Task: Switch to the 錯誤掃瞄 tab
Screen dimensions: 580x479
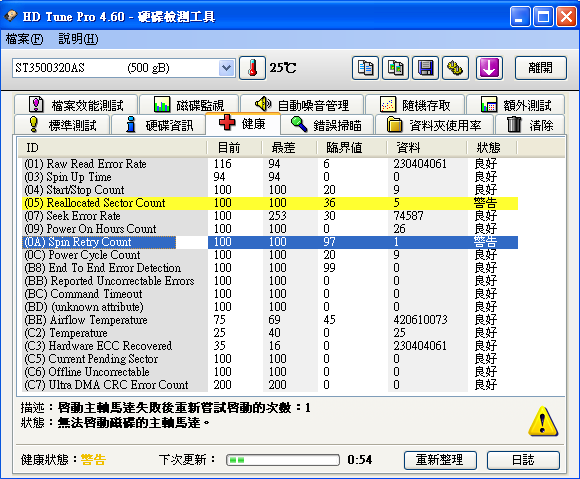Action: [x=327, y=125]
